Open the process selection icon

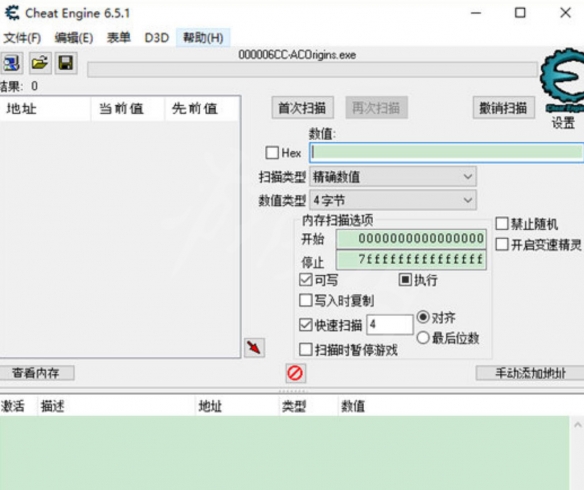point(11,63)
